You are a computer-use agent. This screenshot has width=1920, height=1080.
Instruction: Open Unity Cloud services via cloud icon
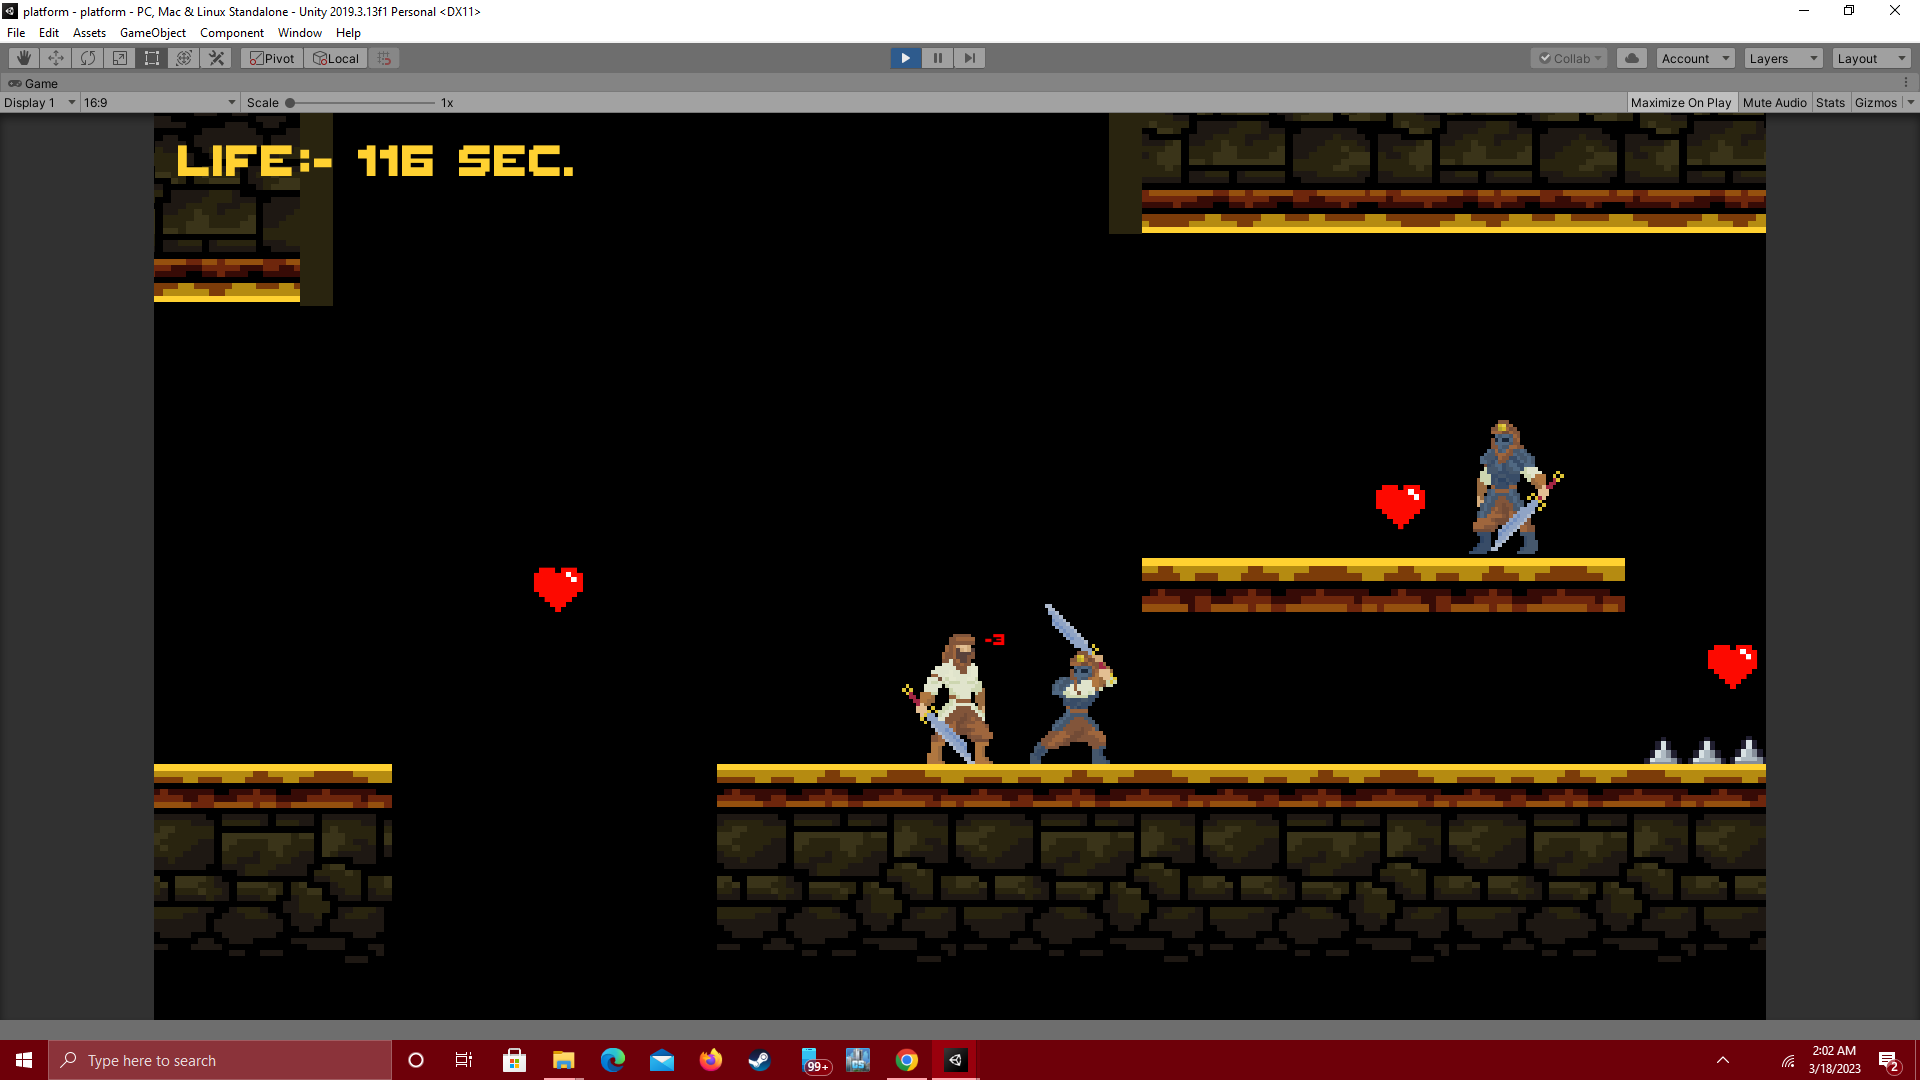1631,58
